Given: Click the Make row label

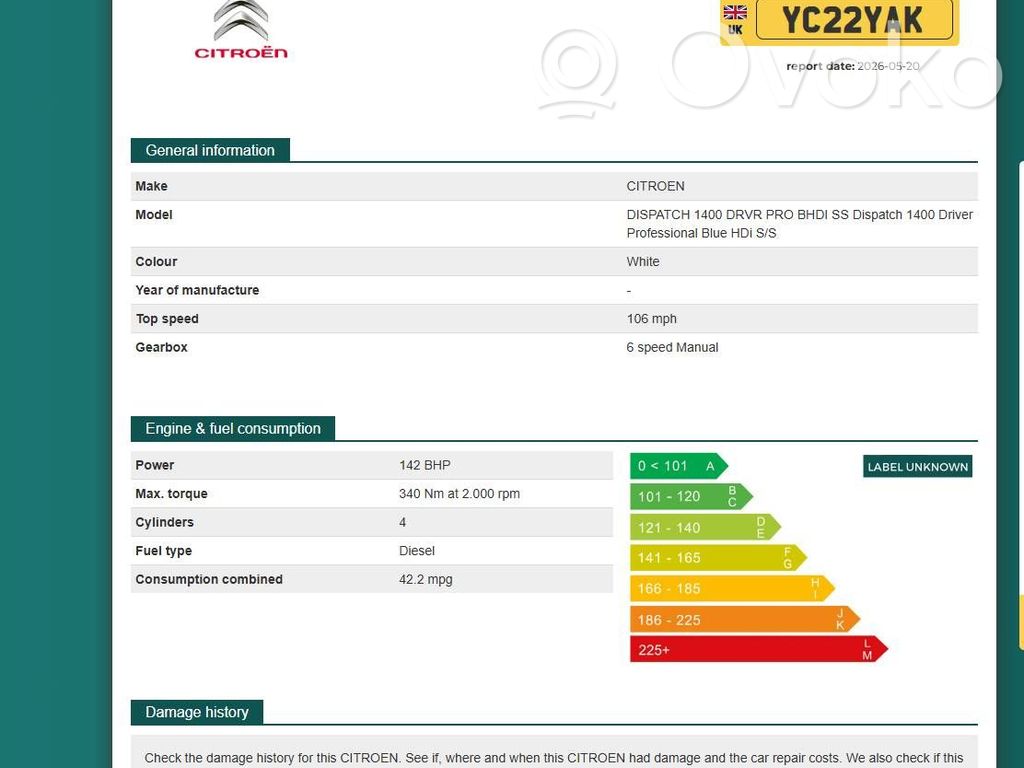Looking at the screenshot, I should point(152,186).
